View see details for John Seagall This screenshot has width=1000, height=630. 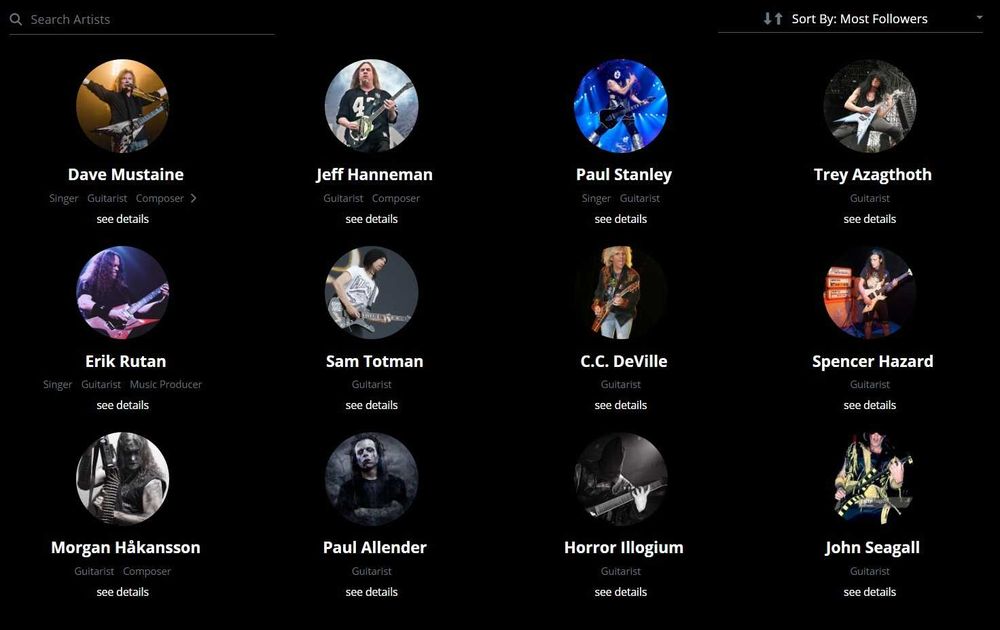point(870,592)
